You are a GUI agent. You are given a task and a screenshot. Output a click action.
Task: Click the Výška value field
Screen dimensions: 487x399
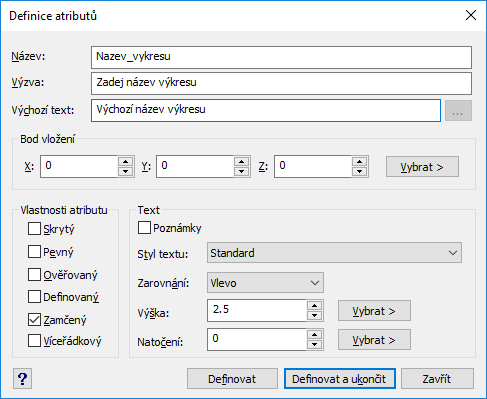point(257,310)
